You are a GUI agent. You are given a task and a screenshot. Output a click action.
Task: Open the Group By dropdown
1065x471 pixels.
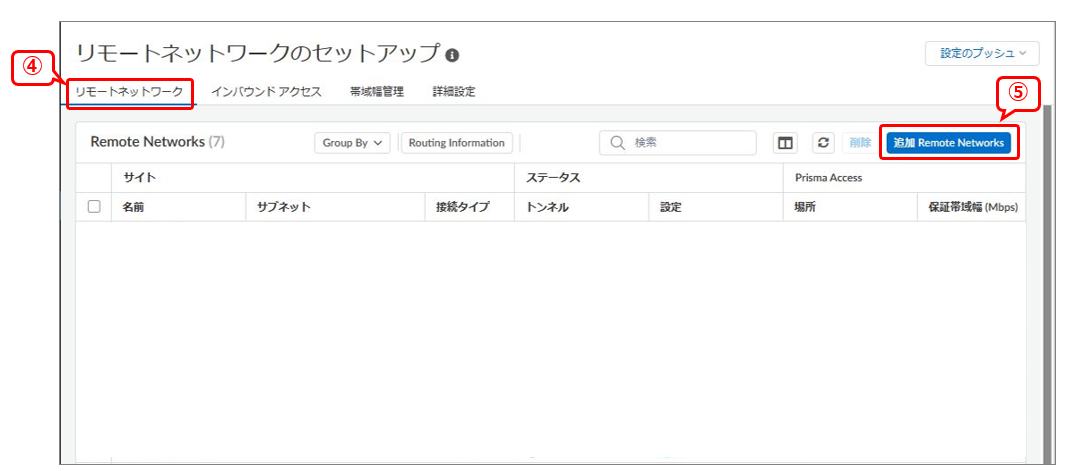pyautogui.click(x=352, y=143)
